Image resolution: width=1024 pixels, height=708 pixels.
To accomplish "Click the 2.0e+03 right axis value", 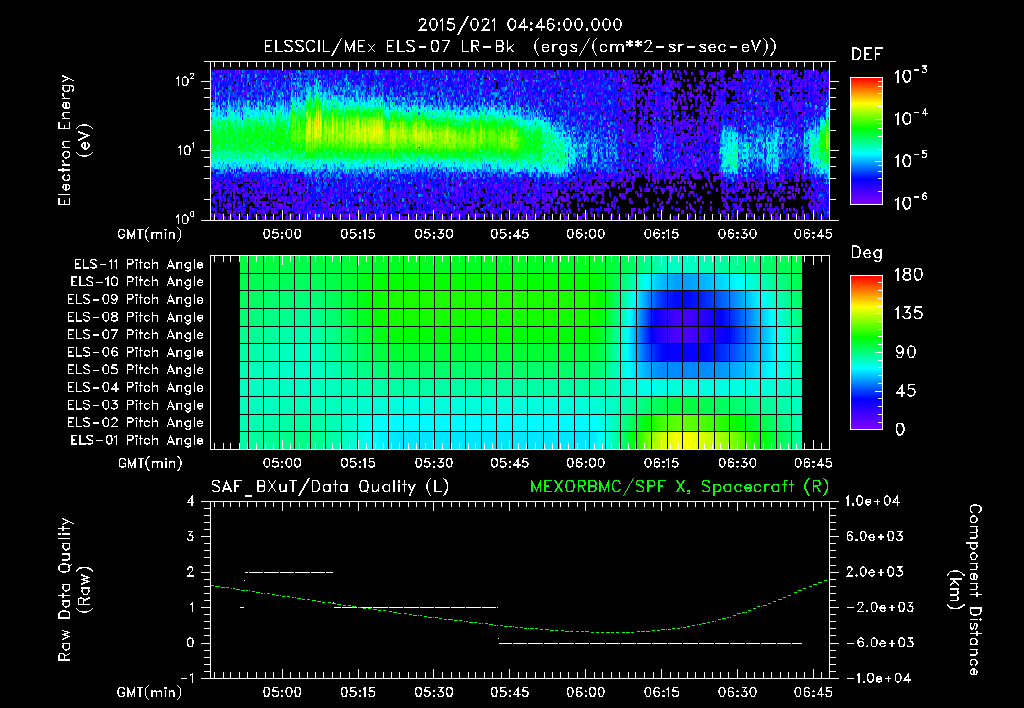I will point(875,572).
